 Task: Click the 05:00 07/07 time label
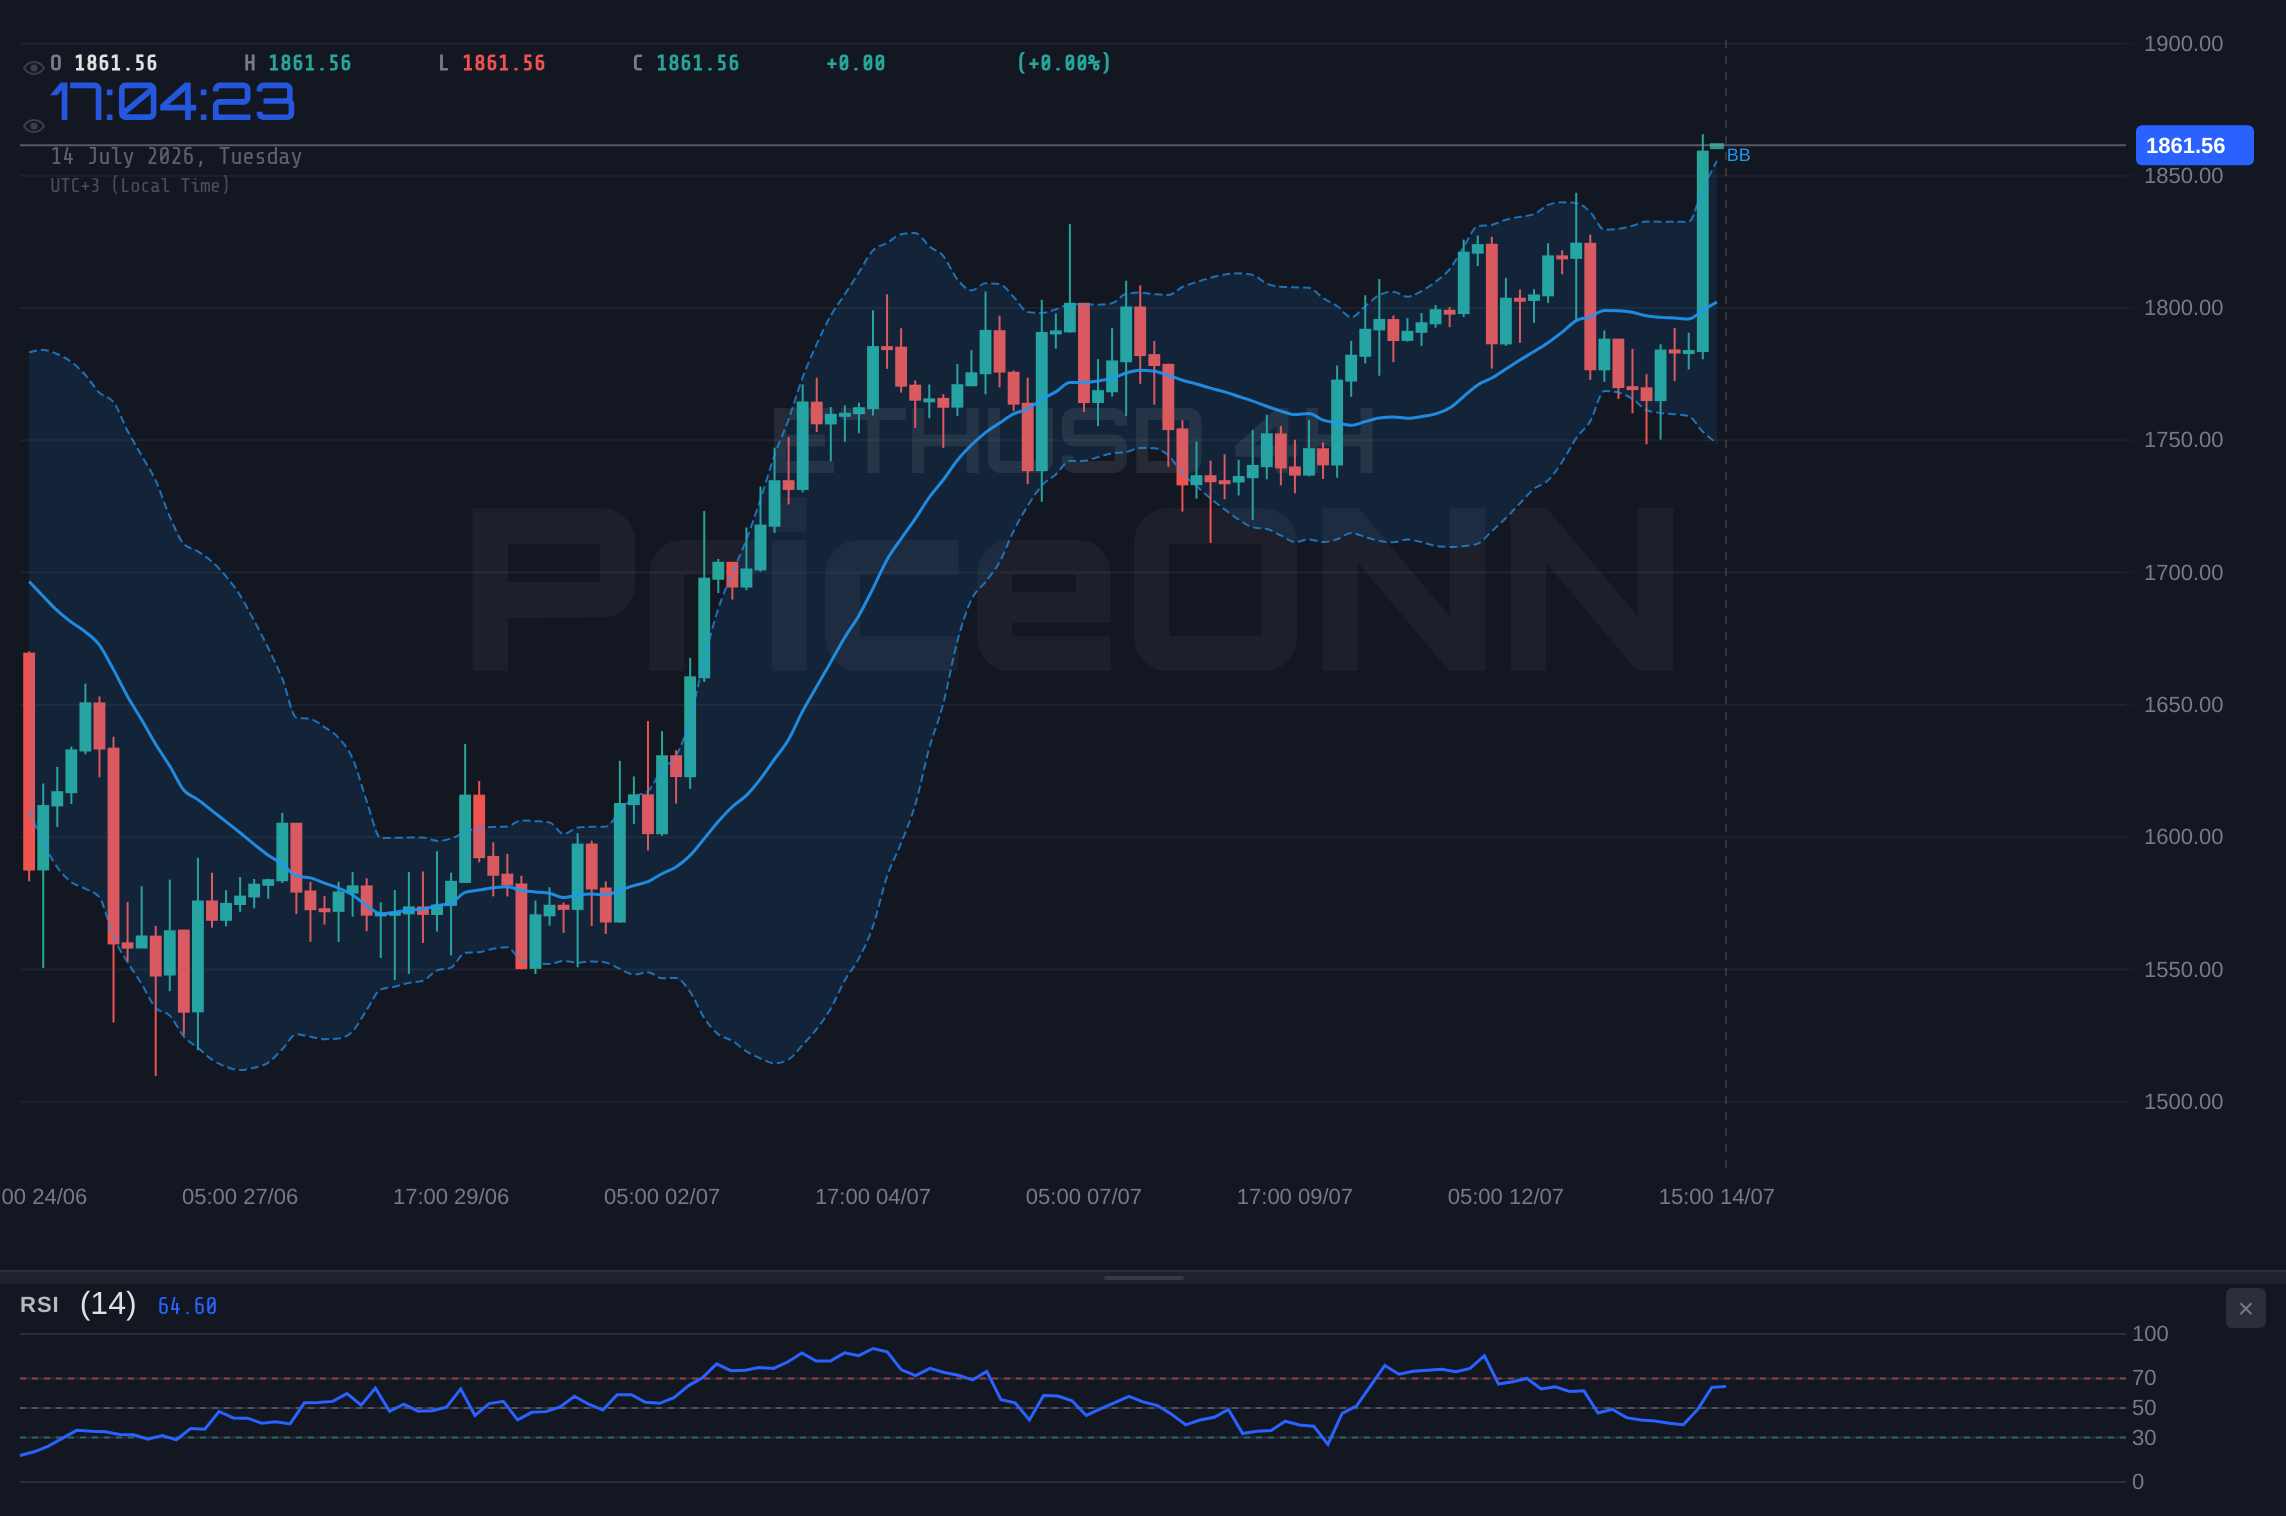coord(1084,1197)
